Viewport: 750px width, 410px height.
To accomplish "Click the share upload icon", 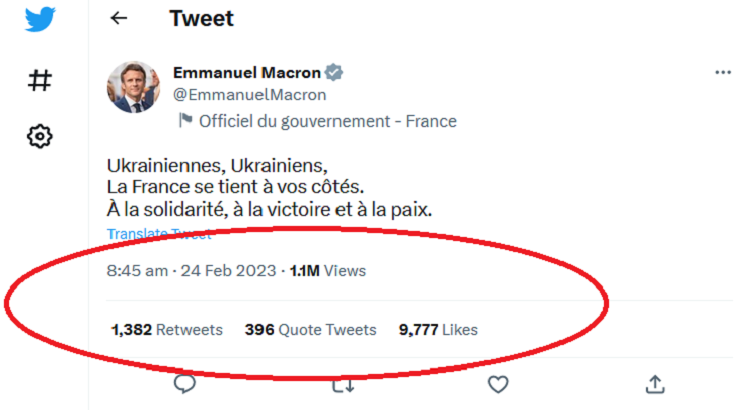I will (x=655, y=384).
